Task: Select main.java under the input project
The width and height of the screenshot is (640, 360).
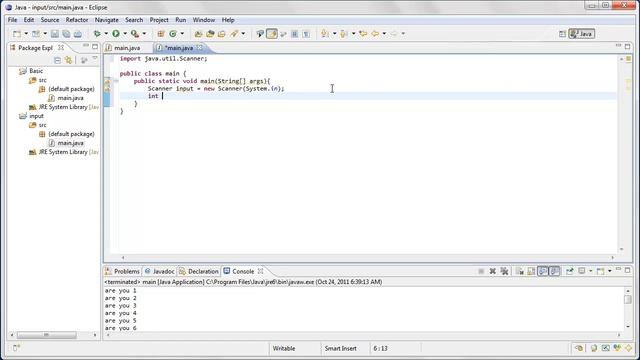Action: [70, 143]
